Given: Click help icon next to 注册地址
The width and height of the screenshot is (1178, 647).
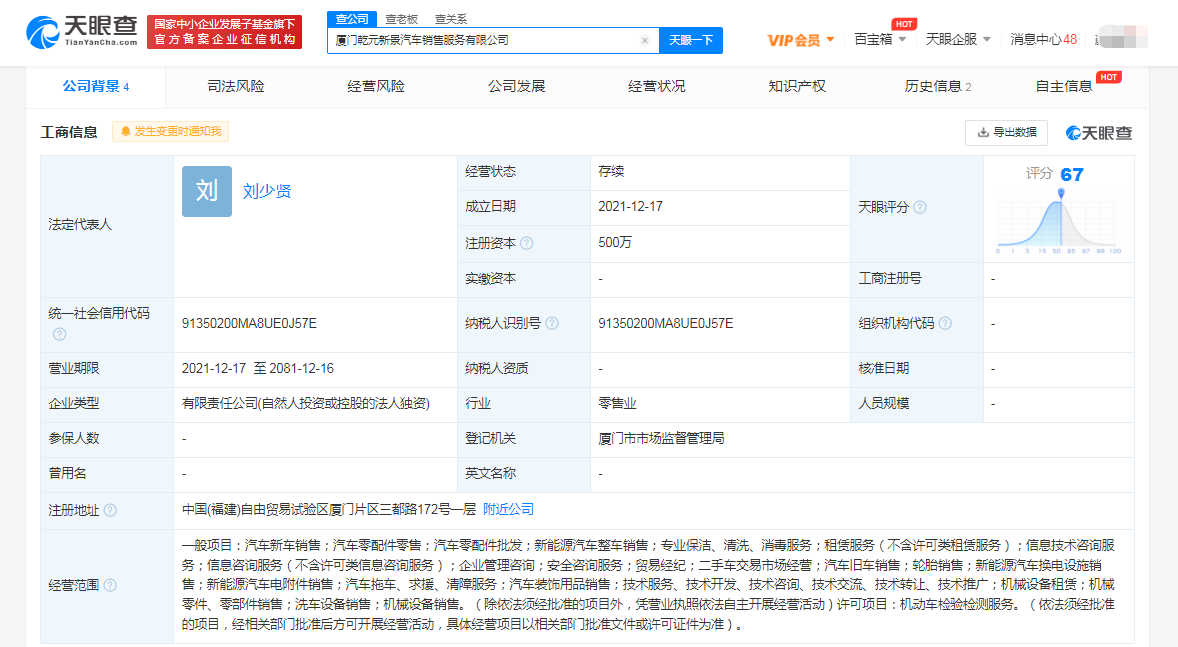Looking at the screenshot, I should point(110,511).
